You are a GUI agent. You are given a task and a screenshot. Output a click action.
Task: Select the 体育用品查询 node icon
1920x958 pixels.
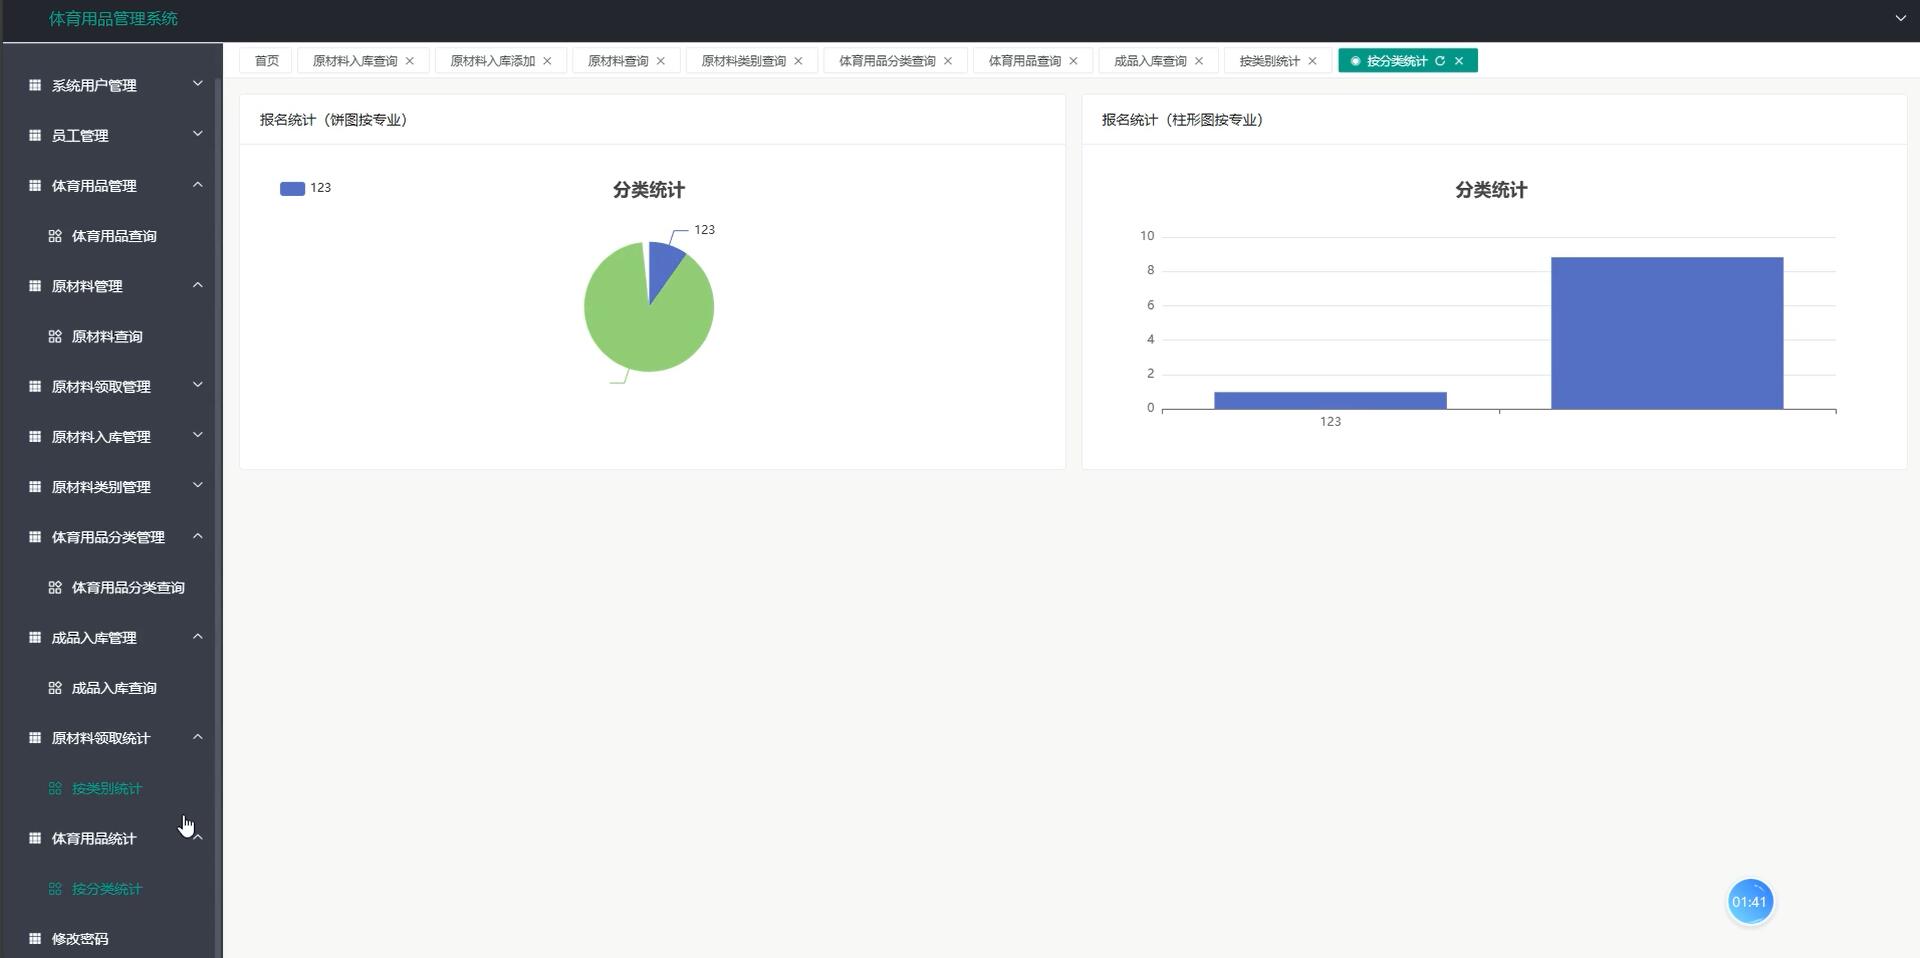[56, 236]
